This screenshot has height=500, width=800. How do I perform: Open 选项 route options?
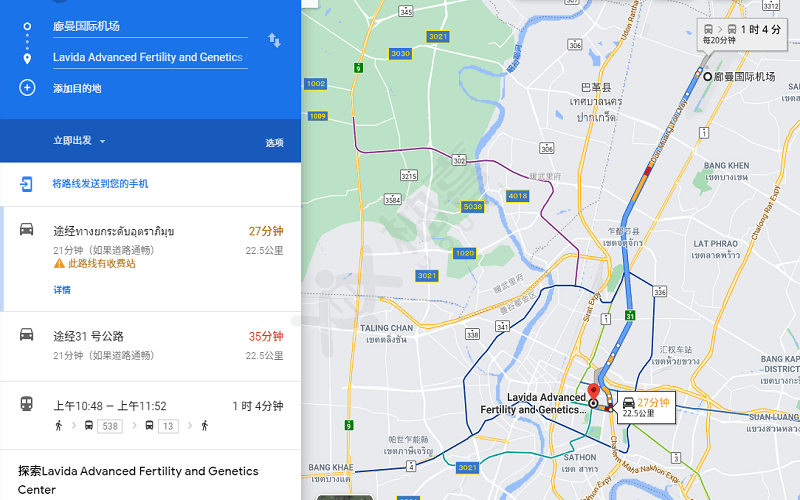(274, 143)
